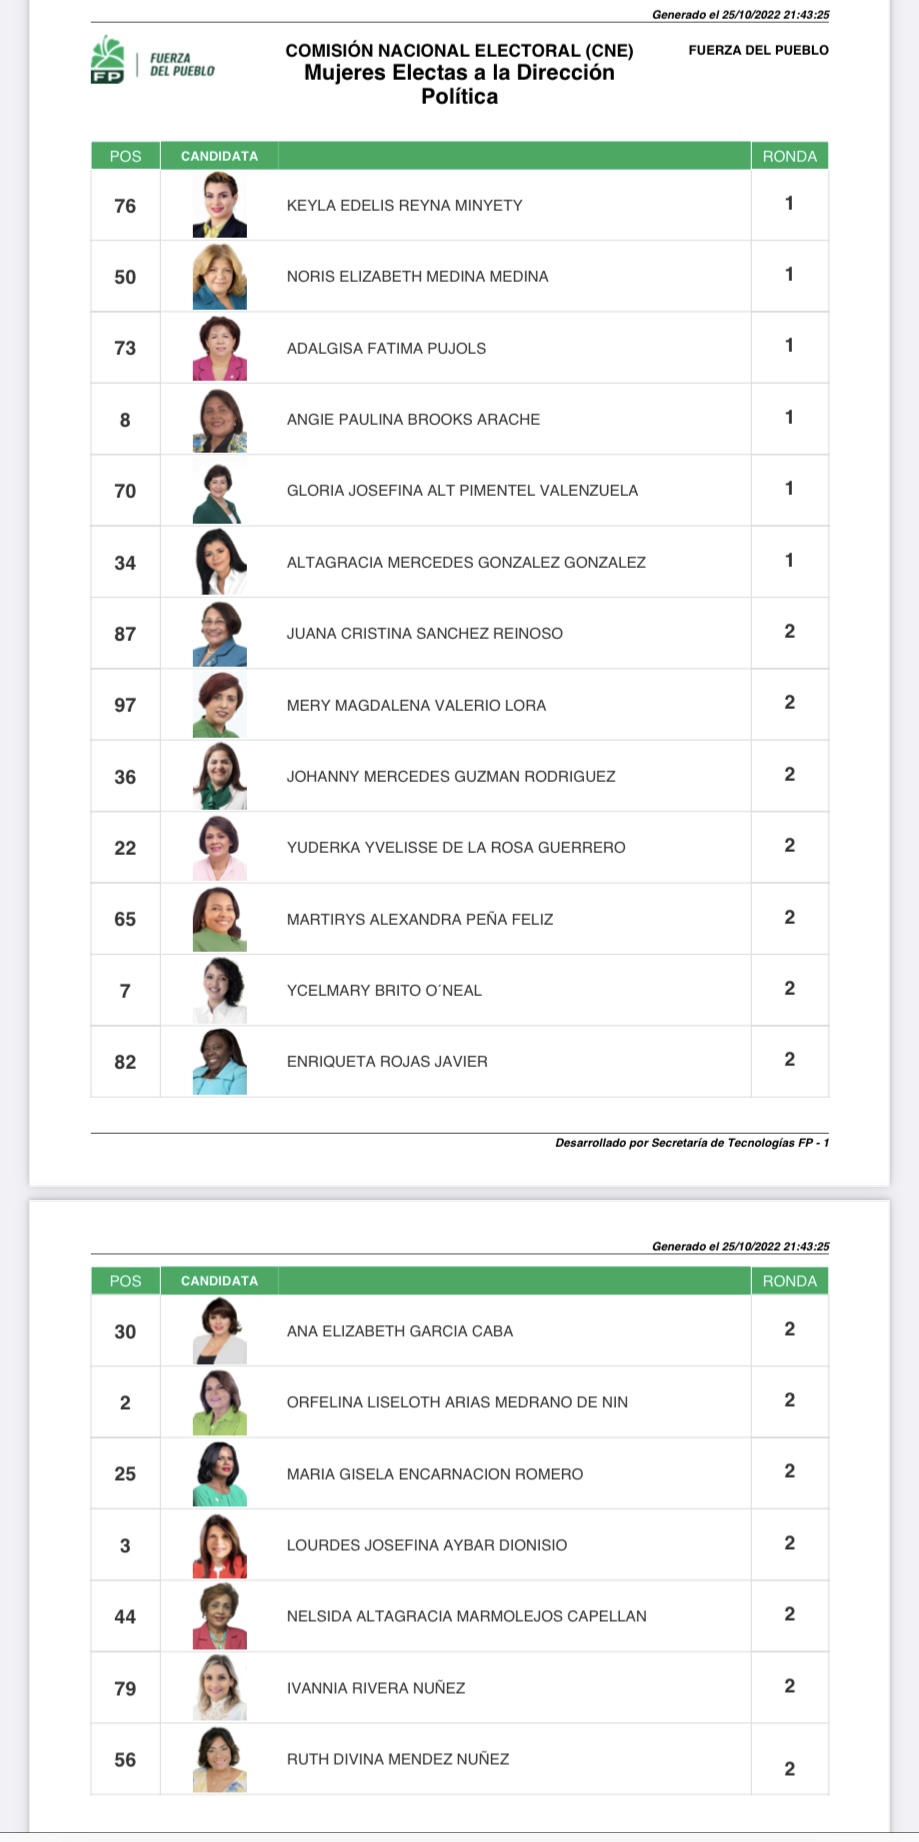Click photo of Altagracia Mercedes Gonzalez Gonzalez
The width and height of the screenshot is (919, 1842).
click(219, 562)
